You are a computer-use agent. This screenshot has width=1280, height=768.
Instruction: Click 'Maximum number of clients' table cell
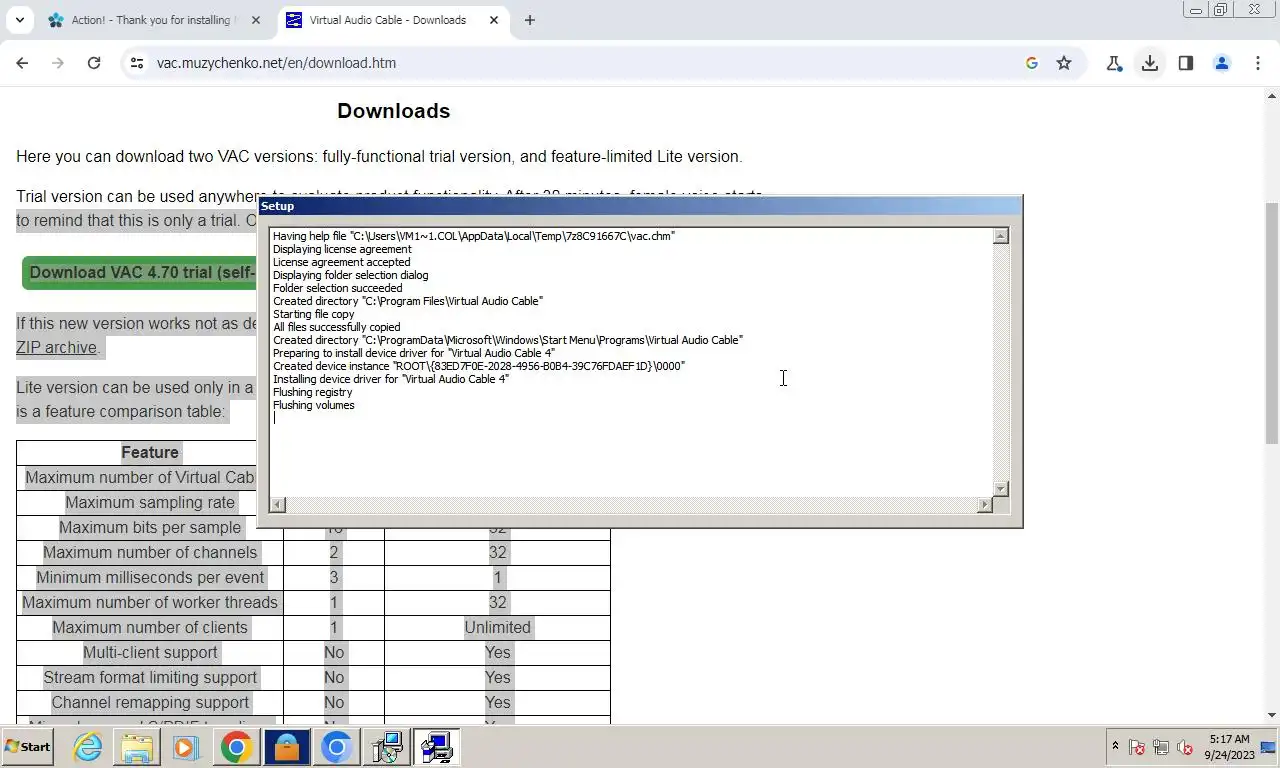[150, 627]
